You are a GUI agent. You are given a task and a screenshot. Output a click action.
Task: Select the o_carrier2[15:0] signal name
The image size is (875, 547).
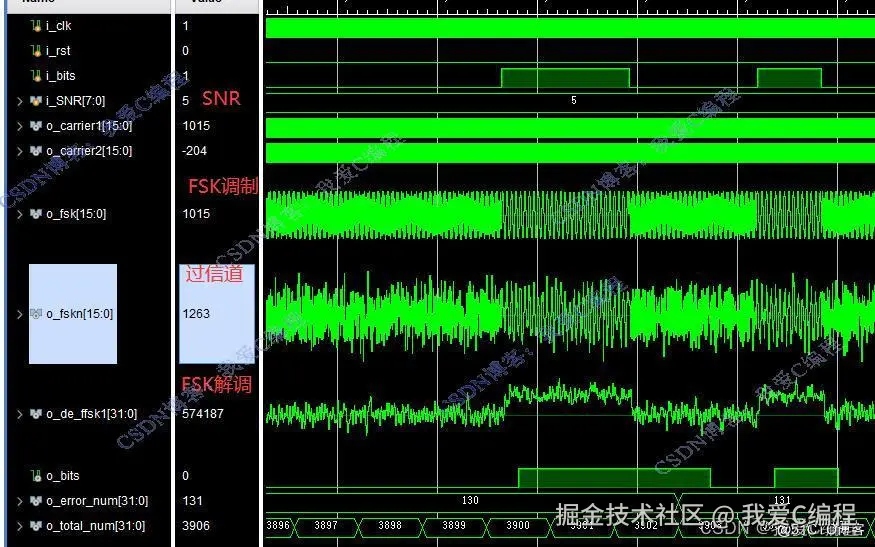[89, 151]
